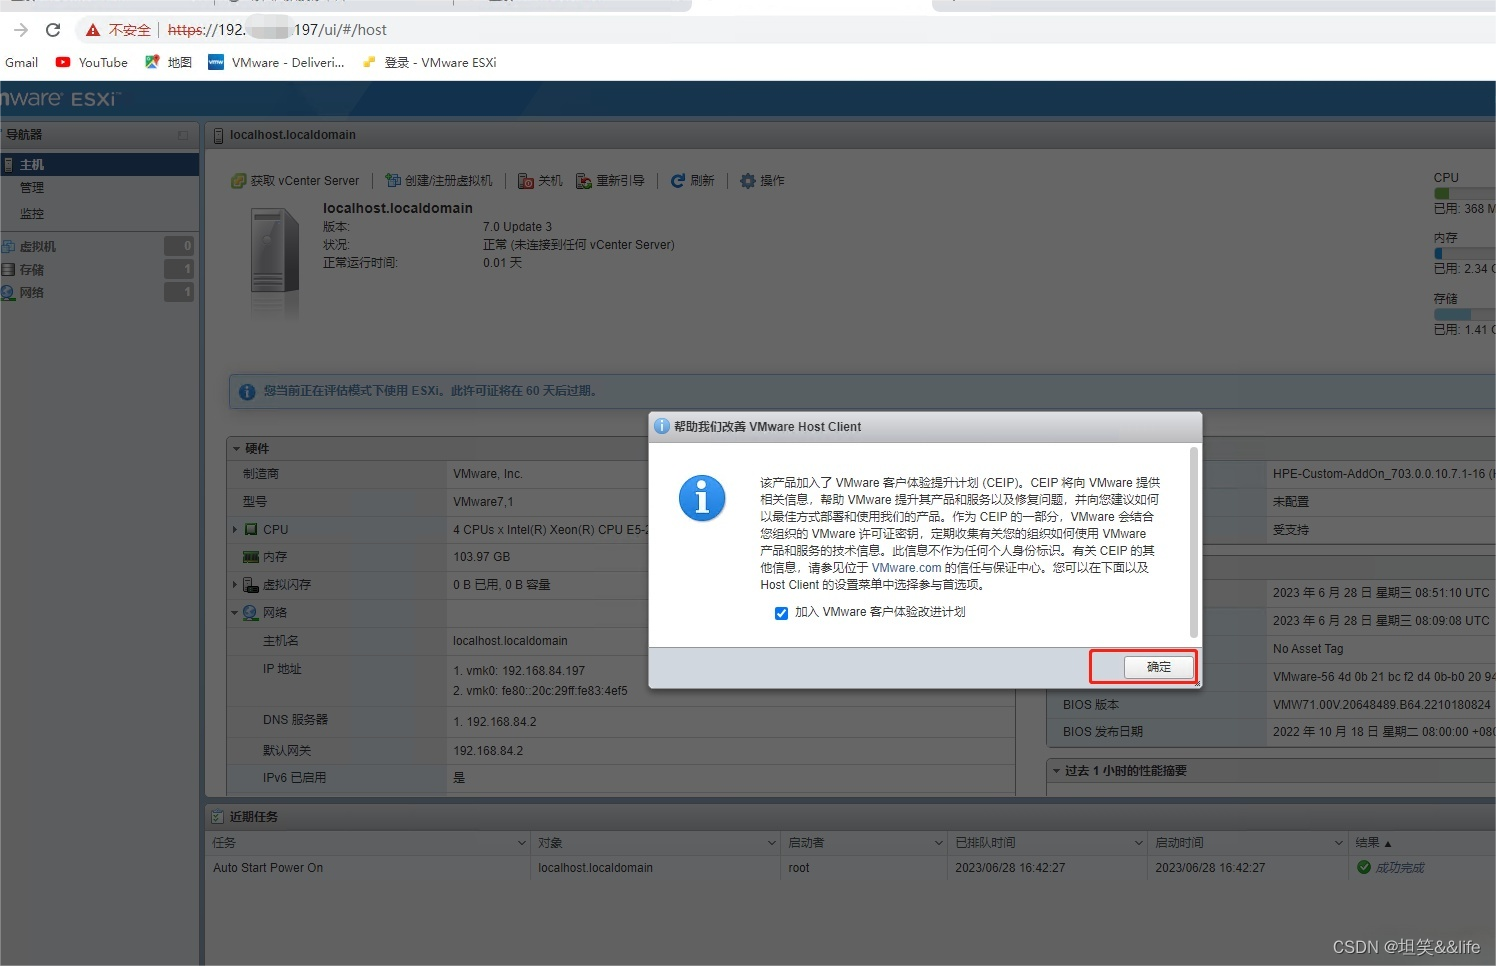
Task: Open the Gmail bookmark
Action: pos(21,62)
